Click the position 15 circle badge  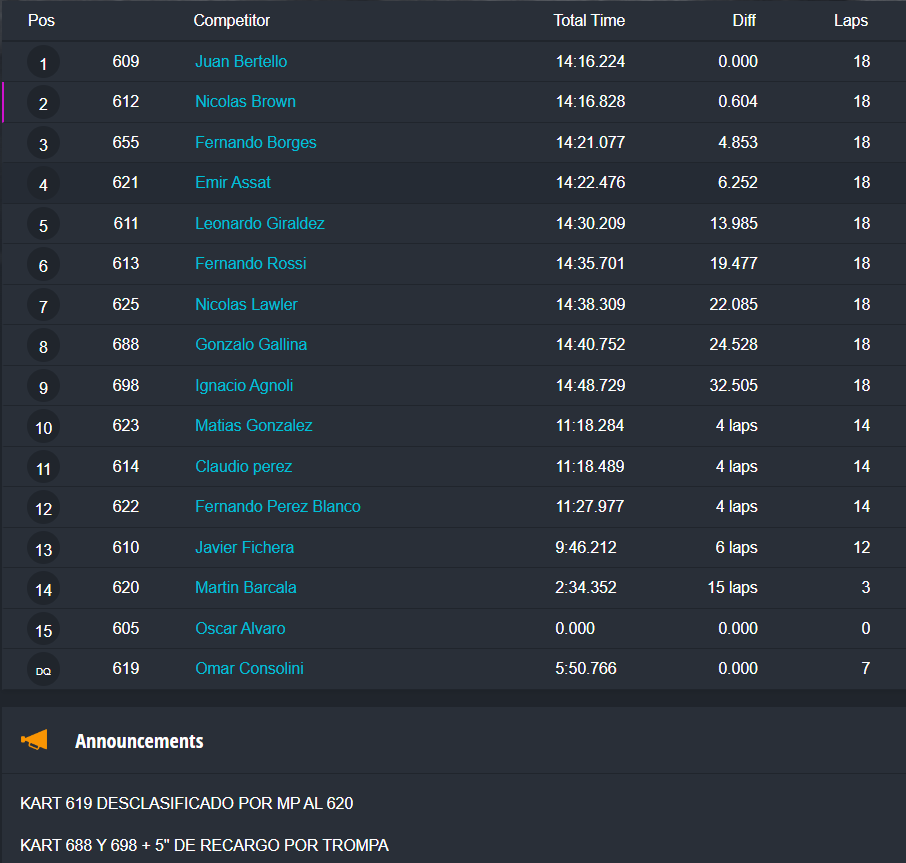click(x=43, y=630)
